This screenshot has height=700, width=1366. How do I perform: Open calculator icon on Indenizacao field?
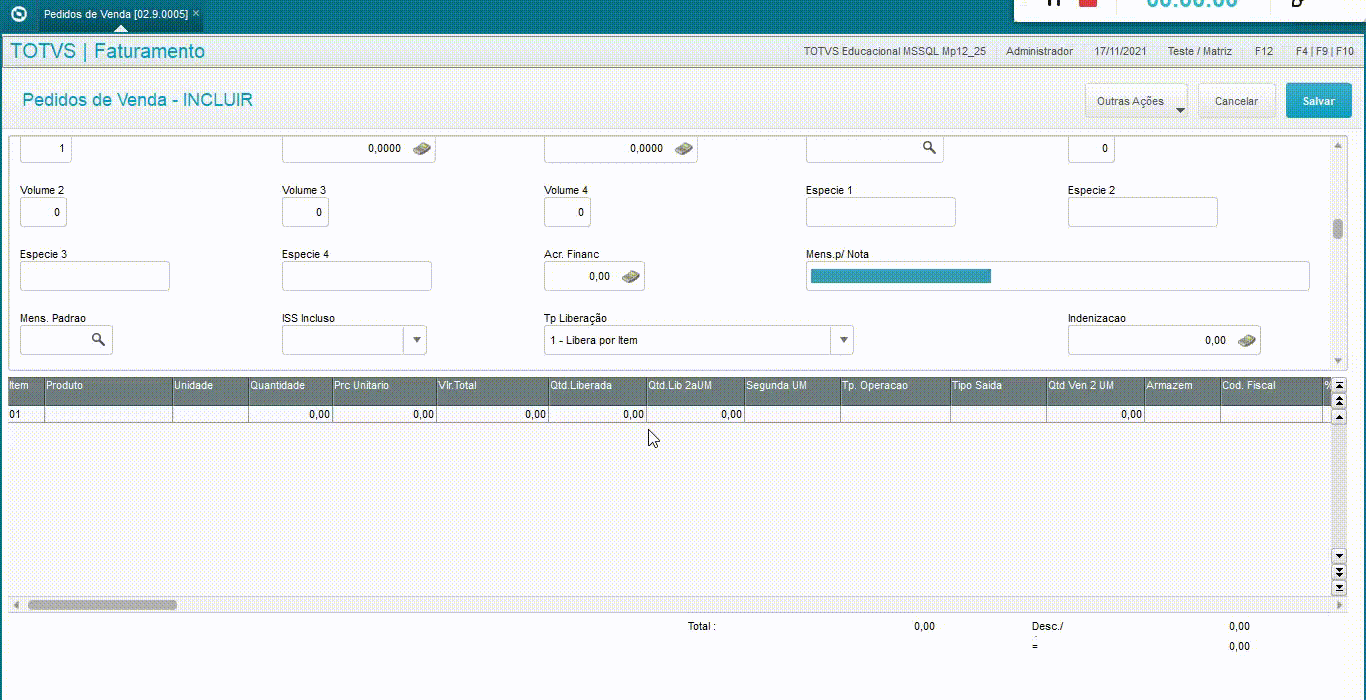[1246, 341]
